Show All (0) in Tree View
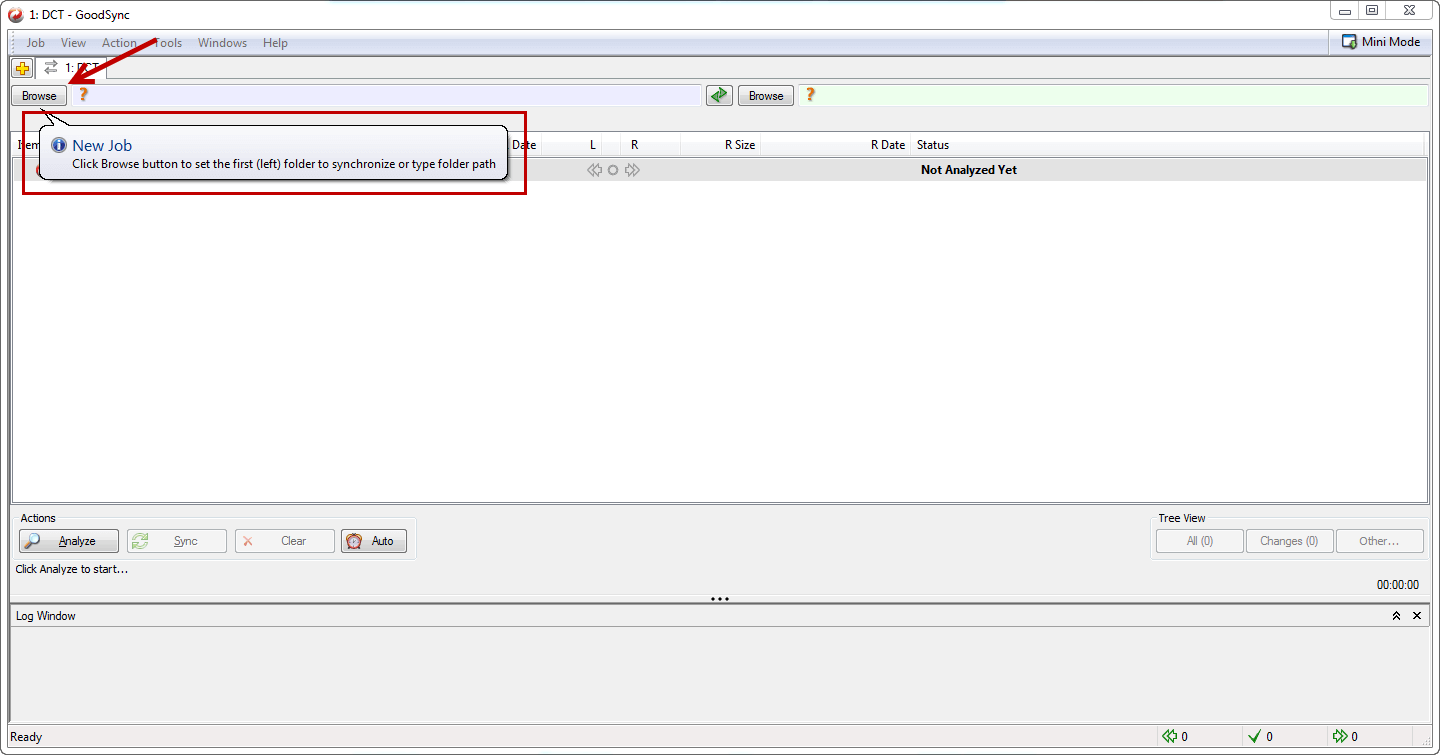This screenshot has height=755, width=1440. tap(1200, 541)
